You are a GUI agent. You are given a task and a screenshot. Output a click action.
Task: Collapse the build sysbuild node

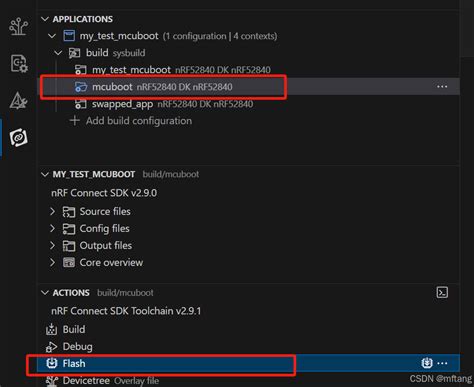(58, 53)
